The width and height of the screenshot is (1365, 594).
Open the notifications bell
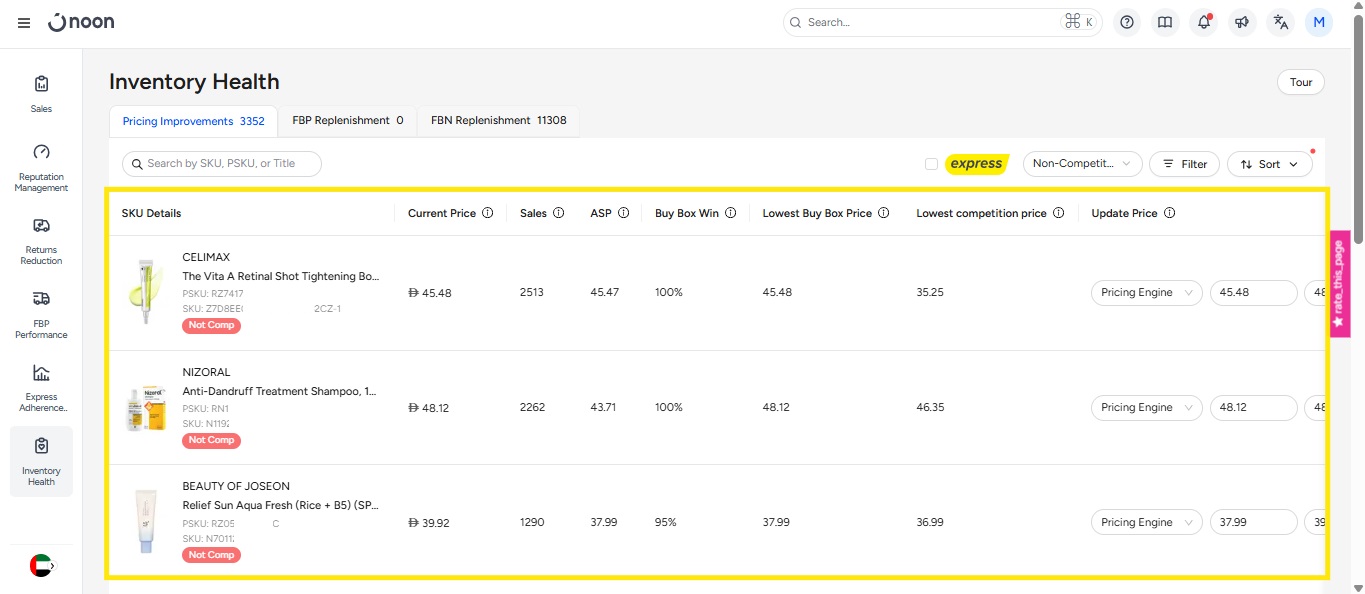tap(1204, 22)
